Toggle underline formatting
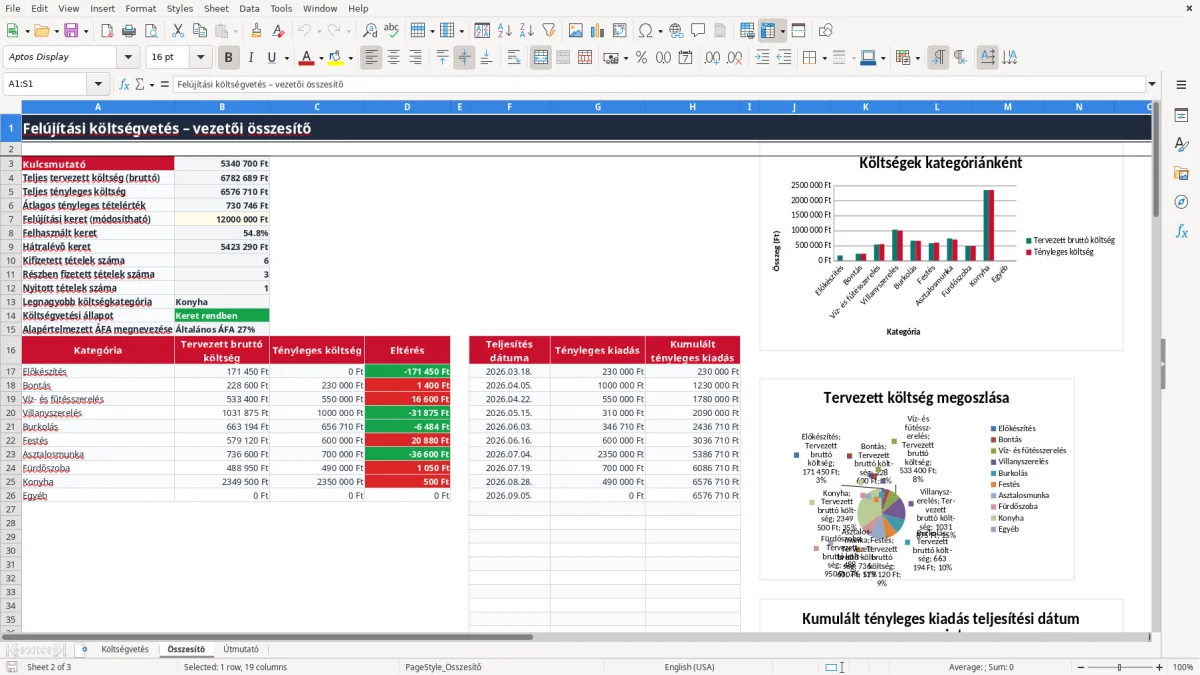This screenshot has height=675, width=1200. [x=271, y=58]
